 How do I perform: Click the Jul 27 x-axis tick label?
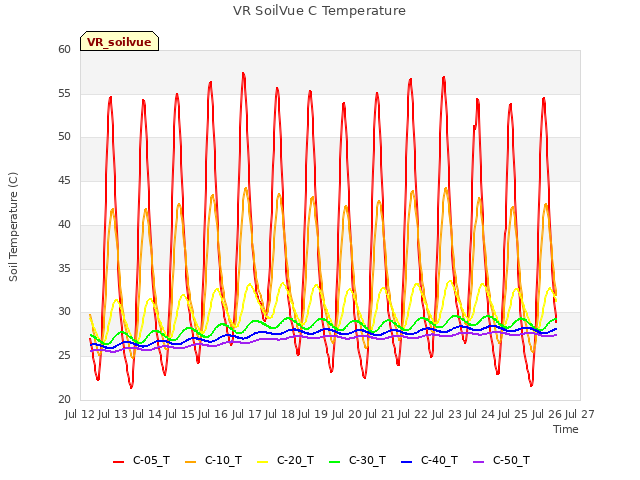(x=580, y=414)
